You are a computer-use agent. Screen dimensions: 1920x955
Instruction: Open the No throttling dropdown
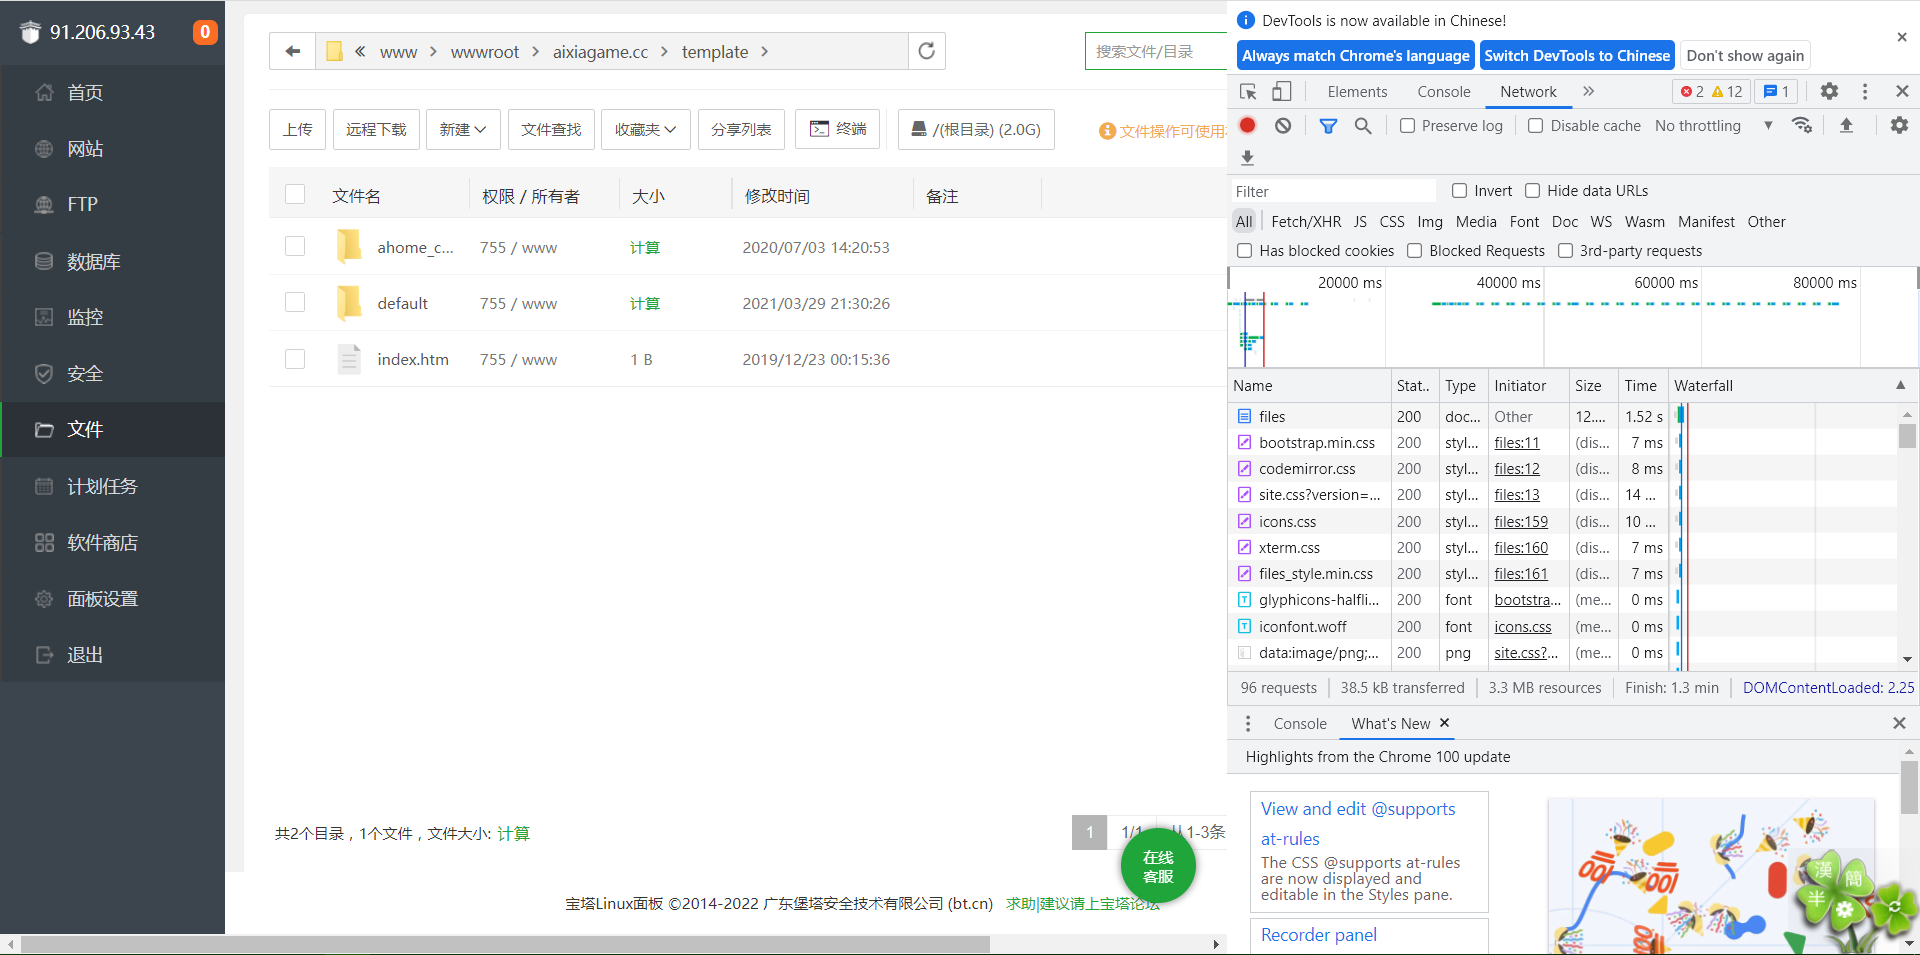1714,125
